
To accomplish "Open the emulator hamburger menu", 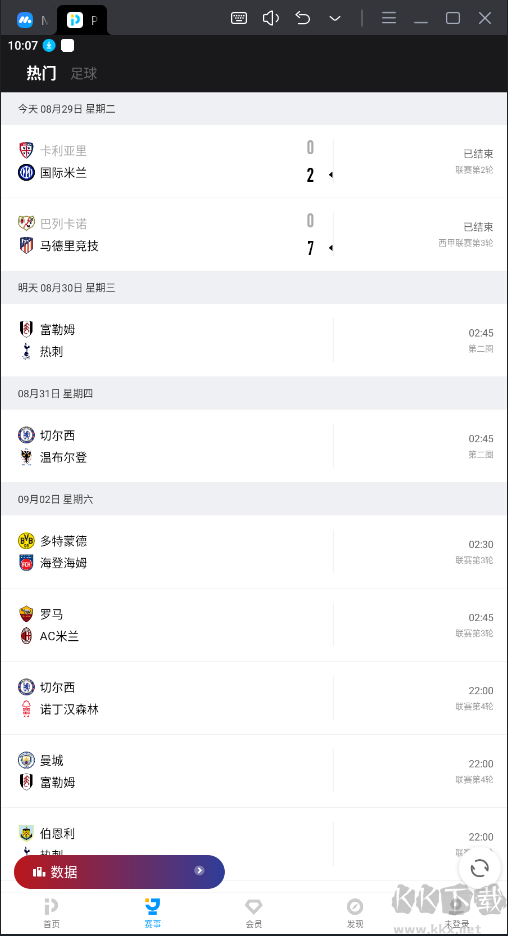I will tap(389, 18).
